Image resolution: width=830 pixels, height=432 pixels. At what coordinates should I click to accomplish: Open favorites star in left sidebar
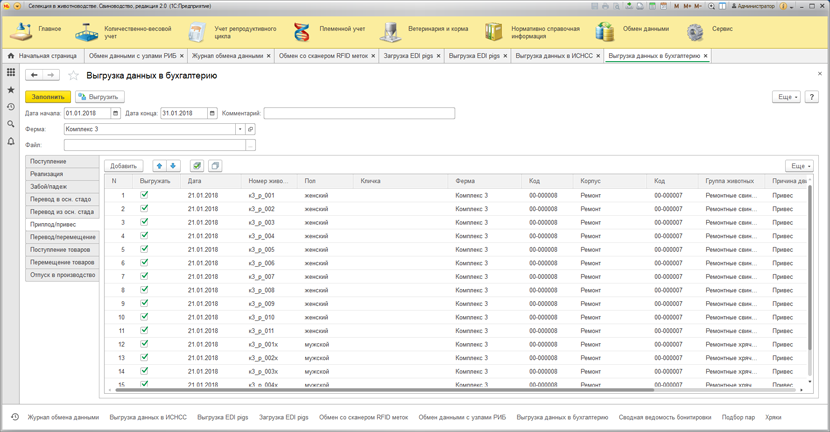(x=11, y=90)
